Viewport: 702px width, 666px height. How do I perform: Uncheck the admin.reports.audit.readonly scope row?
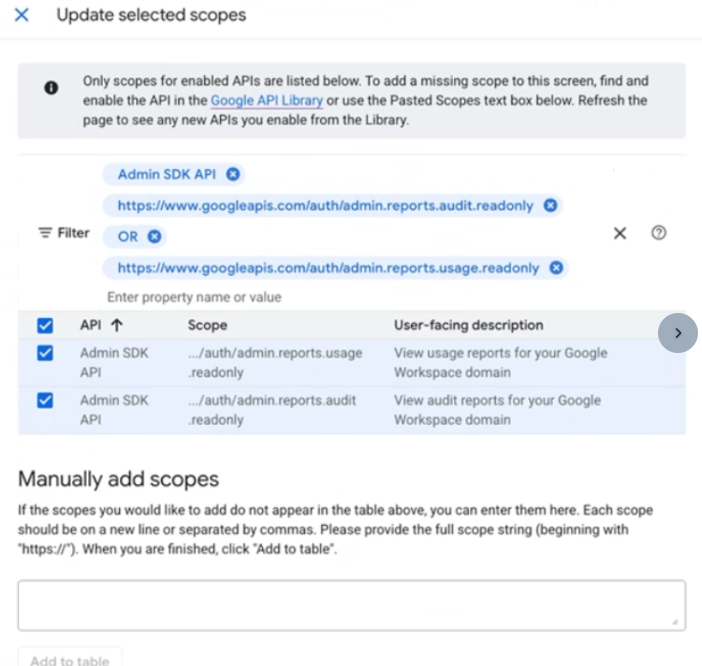click(x=45, y=400)
